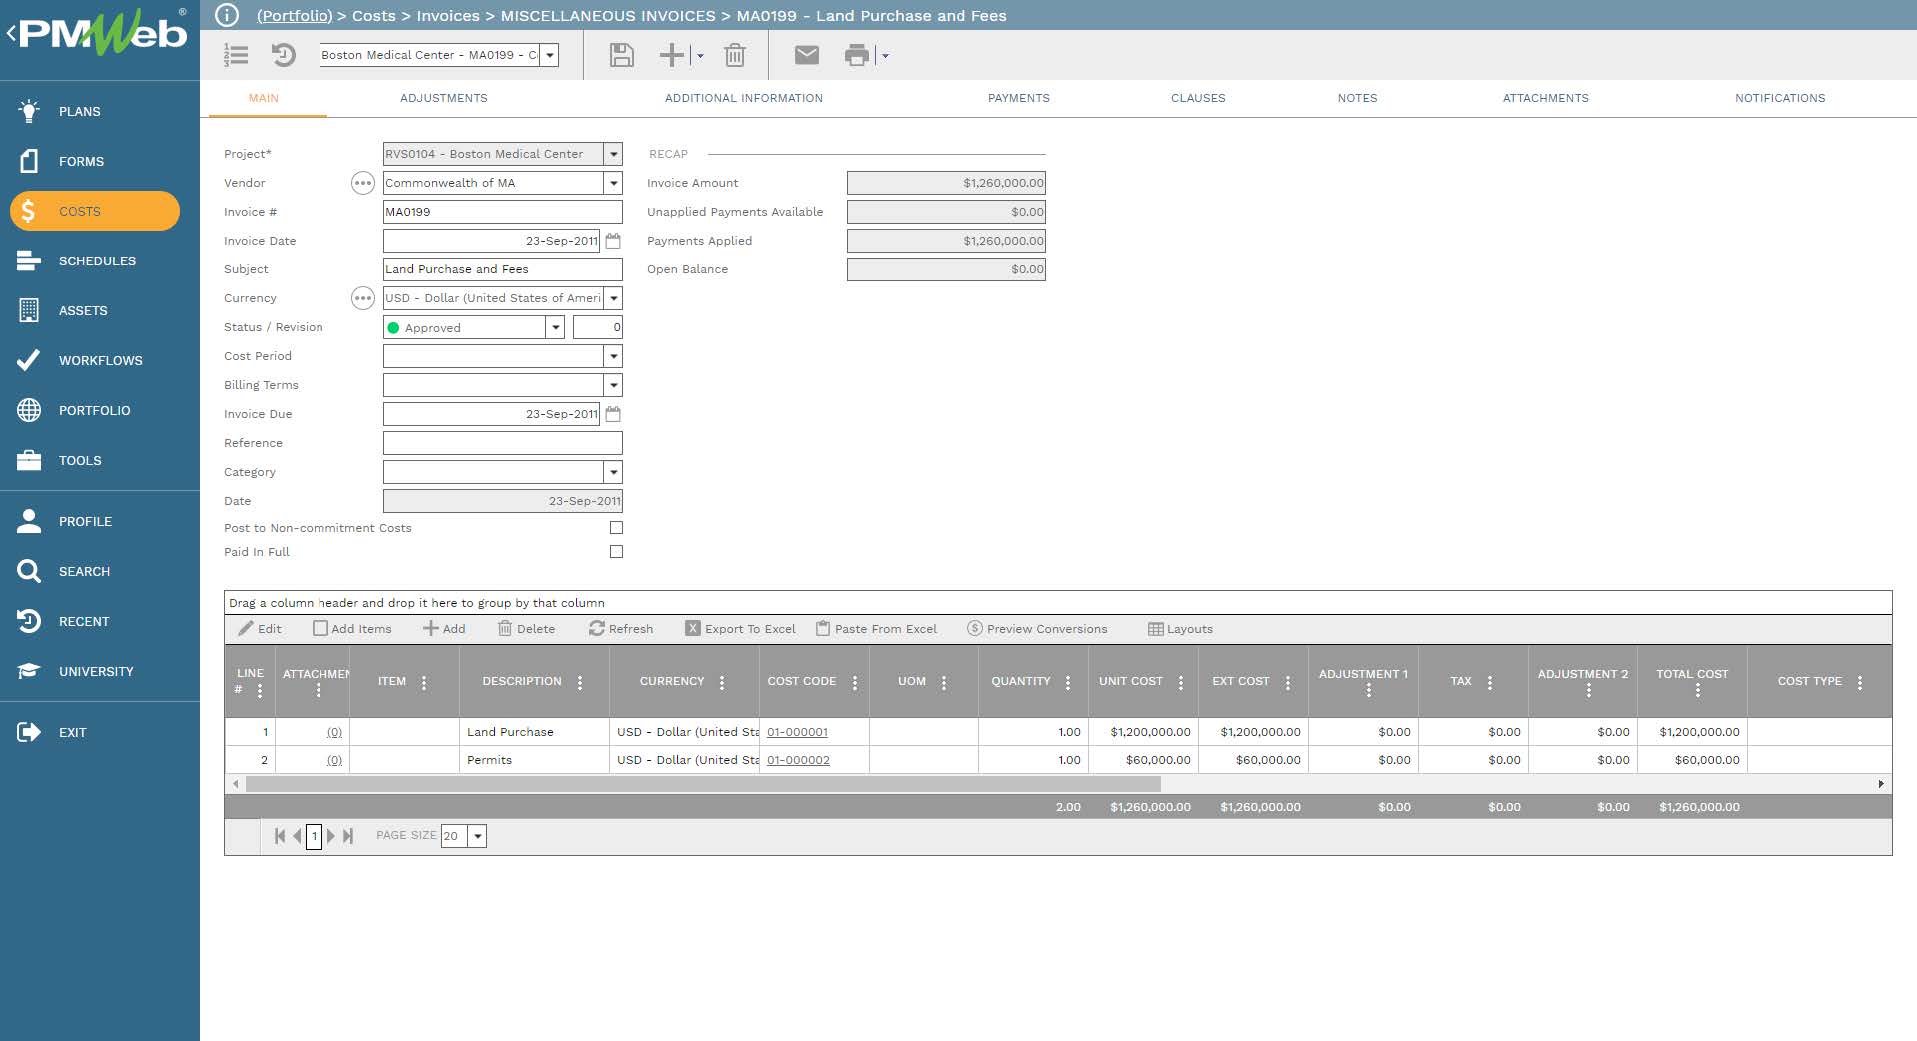Open the Description column options menu
The width and height of the screenshot is (1917, 1041).
(x=580, y=683)
